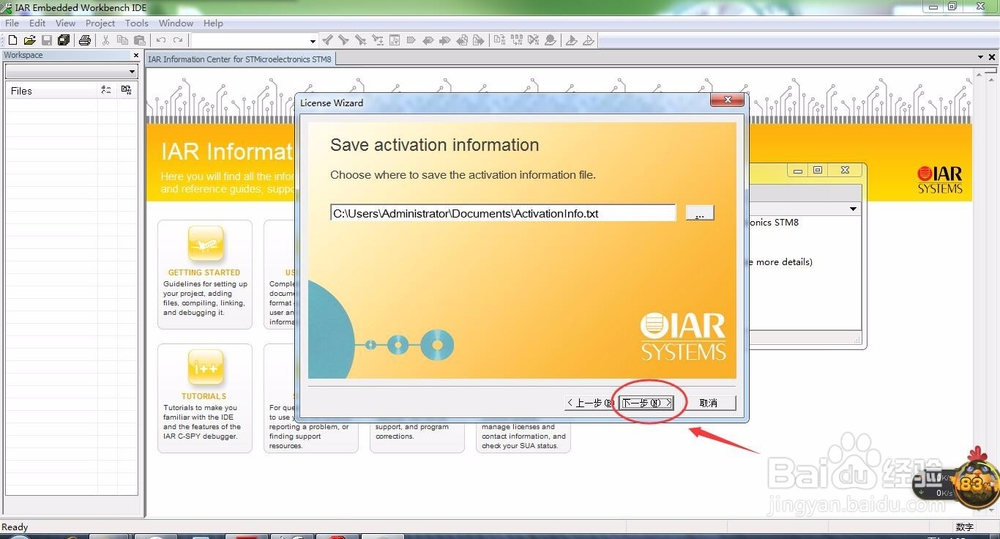Open the GETTING STARTED card icon
This screenshot has width=1000, height=539.
pyautogui.click(x=205, y=244)
